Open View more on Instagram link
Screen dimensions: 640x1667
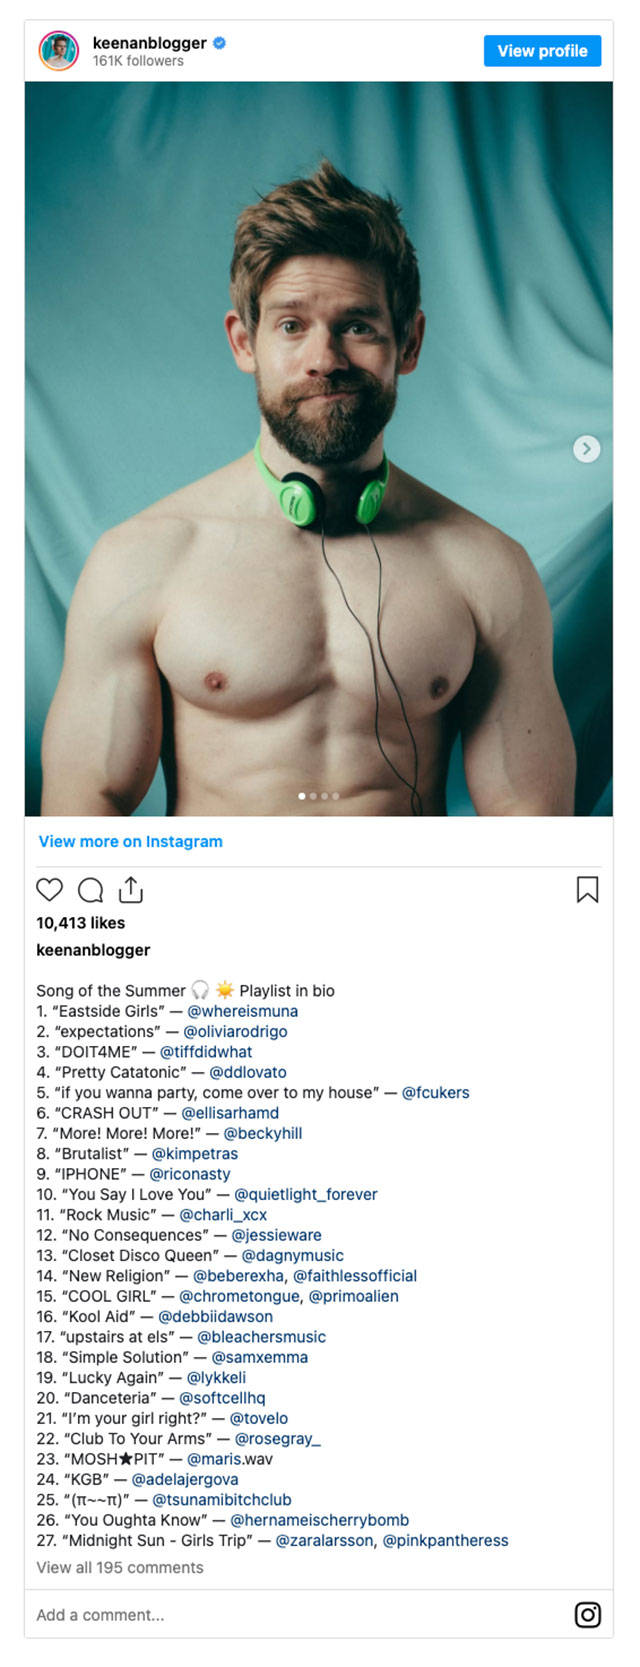click(131, 841)
